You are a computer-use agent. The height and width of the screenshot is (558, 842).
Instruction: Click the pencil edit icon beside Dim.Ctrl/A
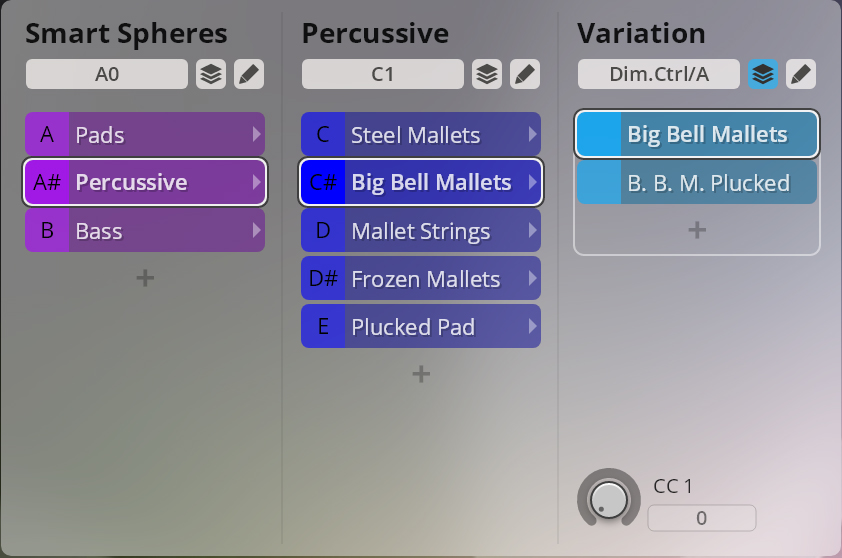click(801, 74)
